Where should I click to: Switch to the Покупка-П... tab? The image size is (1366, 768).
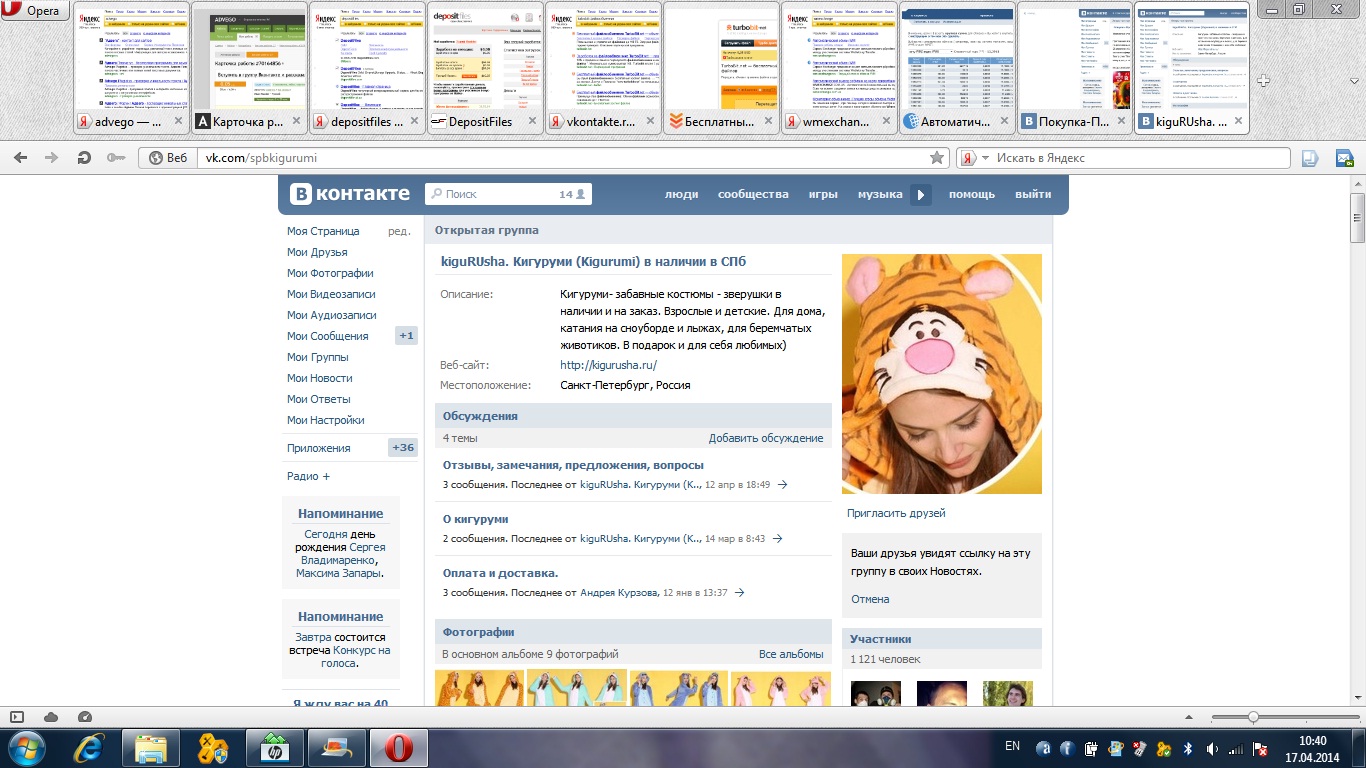[1073, 68]
